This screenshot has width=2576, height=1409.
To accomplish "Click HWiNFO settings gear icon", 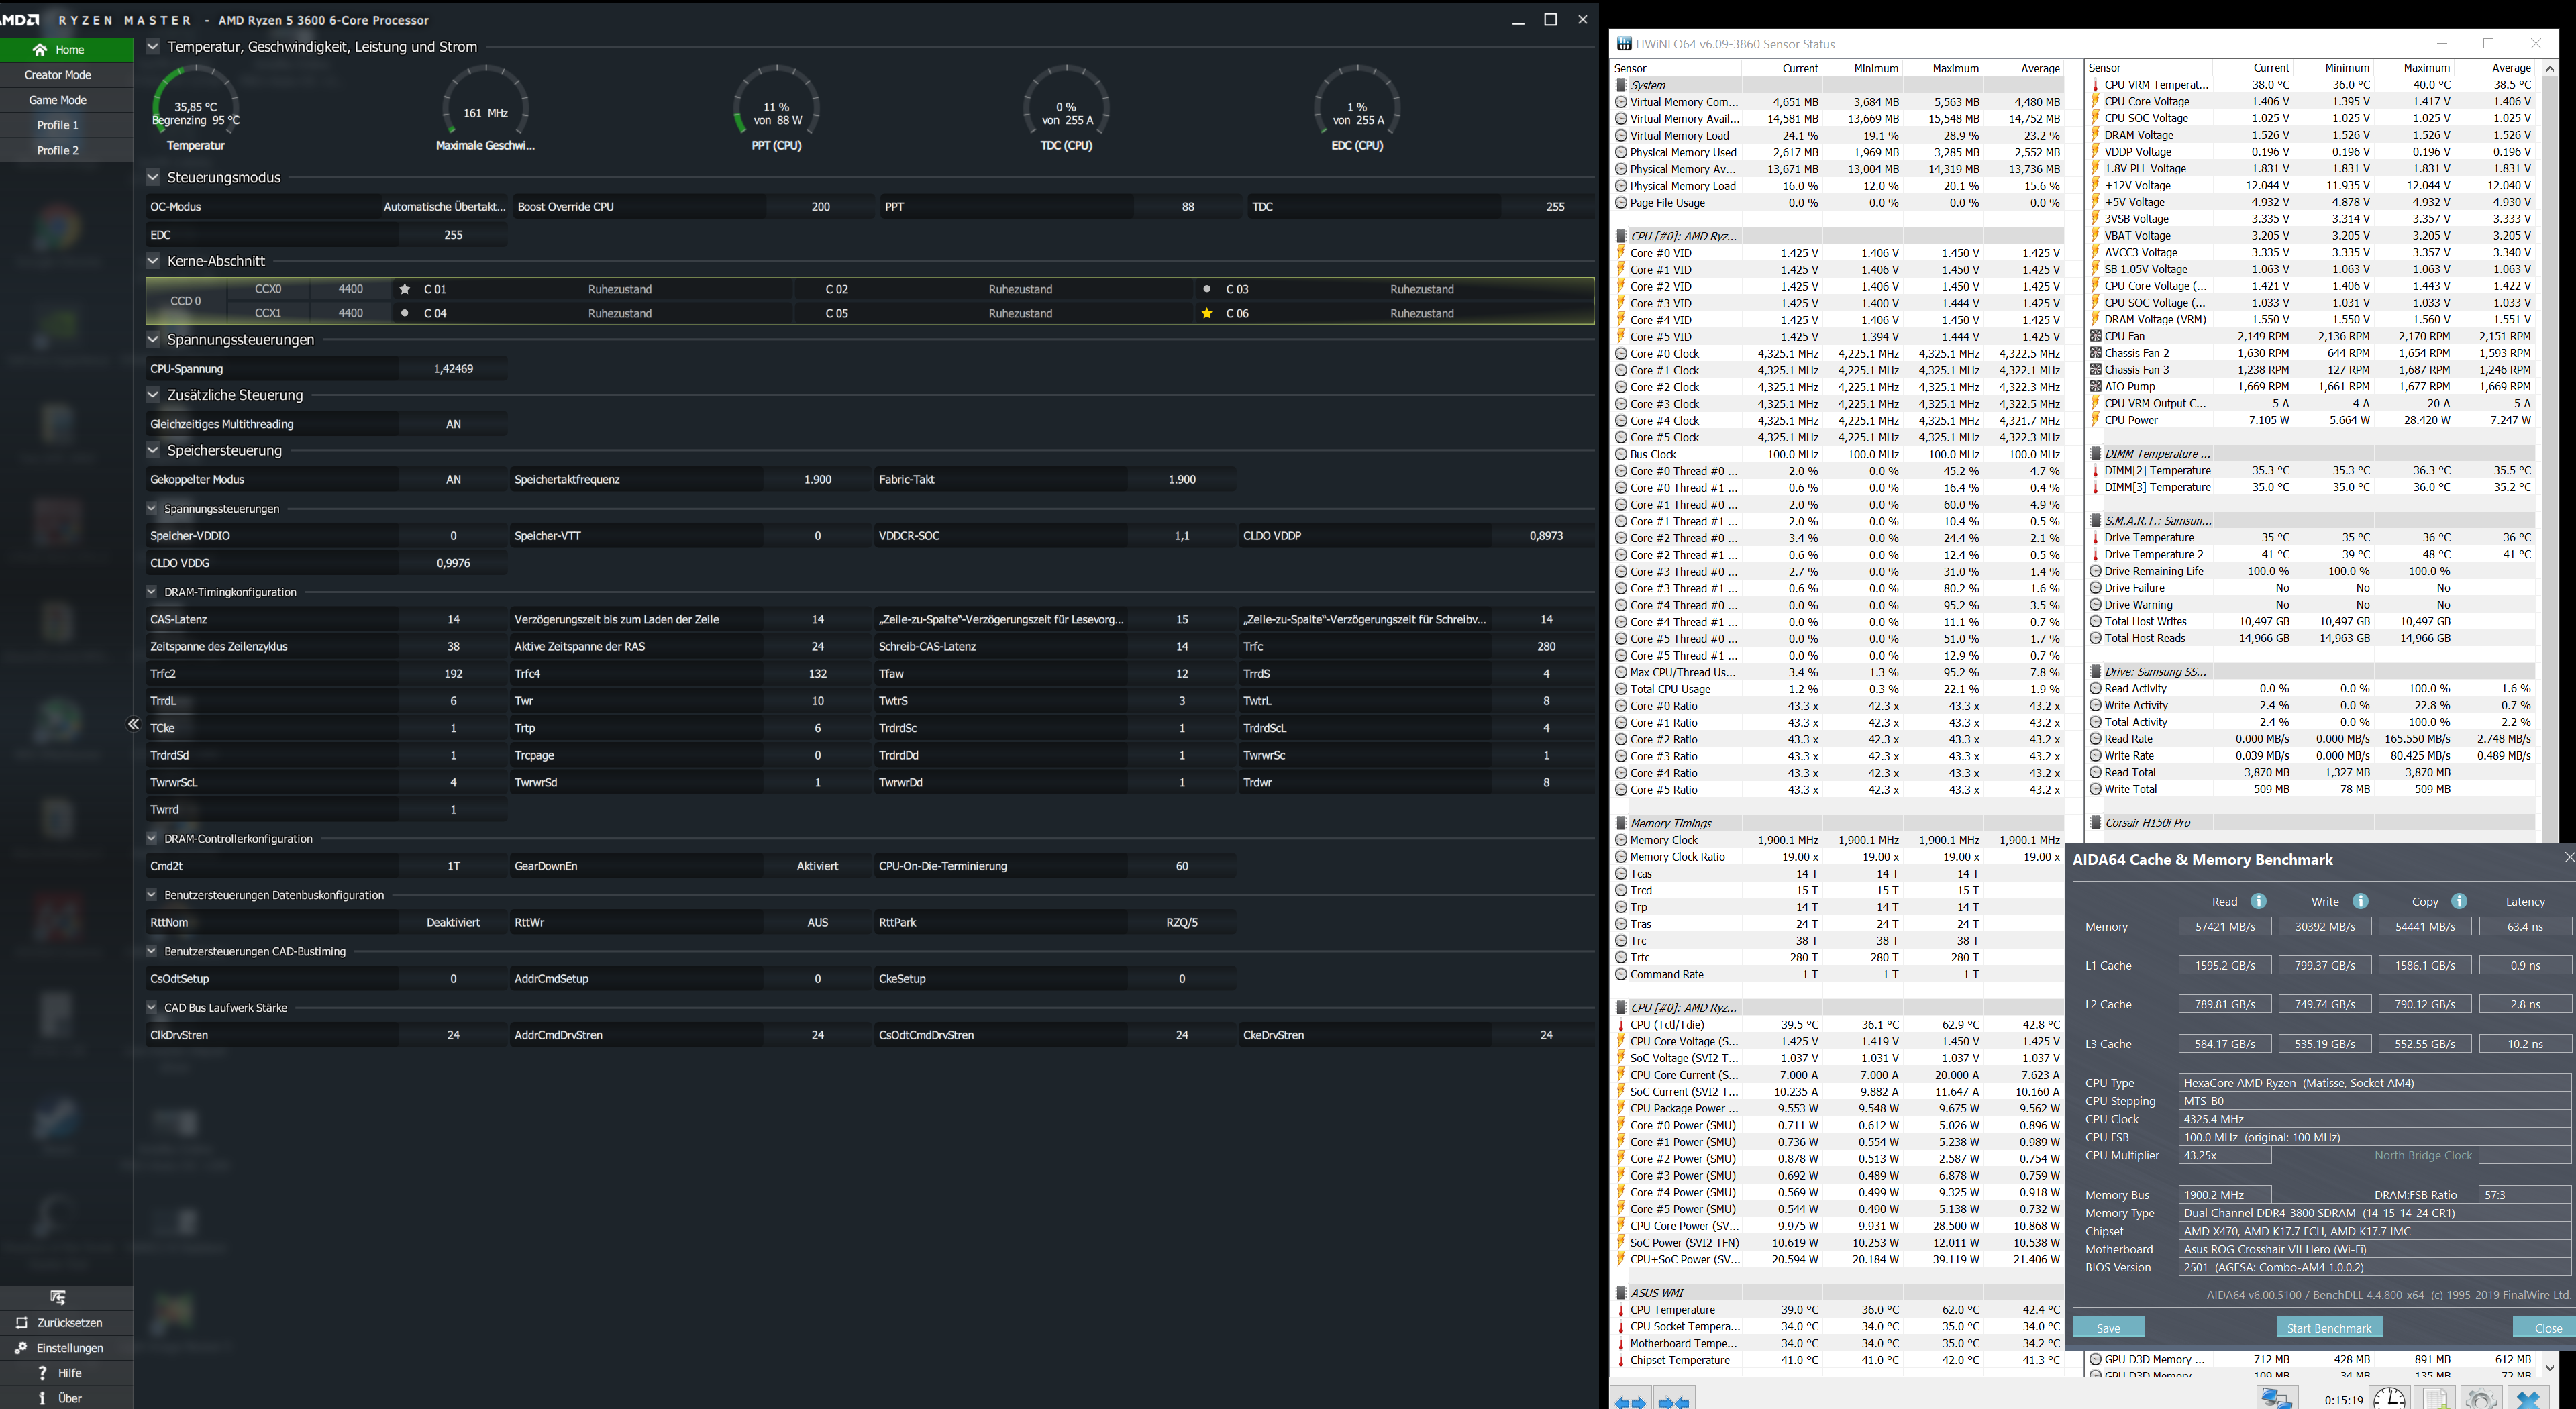I will [2481, 1398].
